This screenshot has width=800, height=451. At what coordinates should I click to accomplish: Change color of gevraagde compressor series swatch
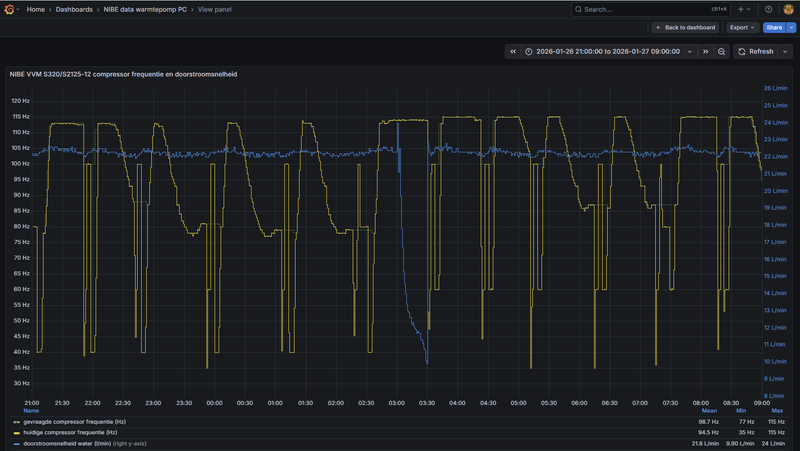click(x=16, y=422)
